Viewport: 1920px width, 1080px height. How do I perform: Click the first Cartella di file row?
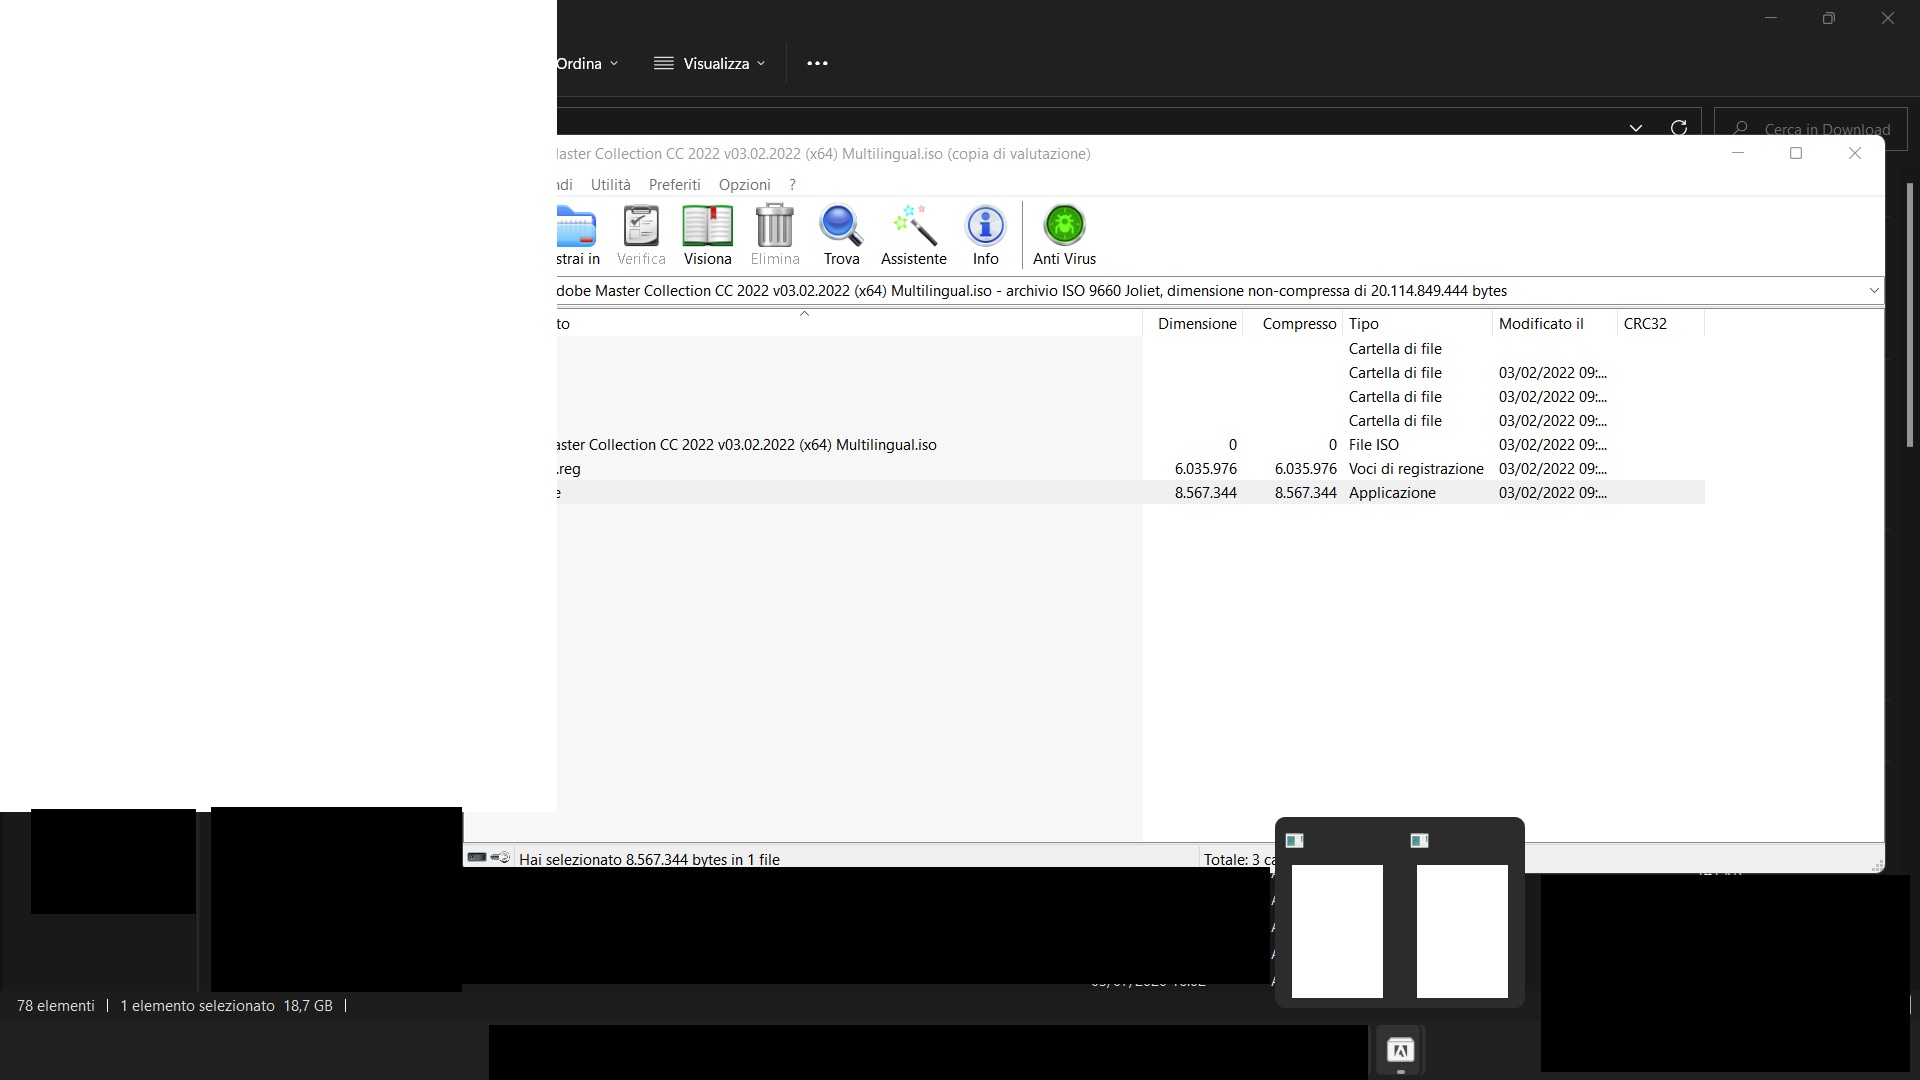pyautogui.click(x=1130, y=349)
